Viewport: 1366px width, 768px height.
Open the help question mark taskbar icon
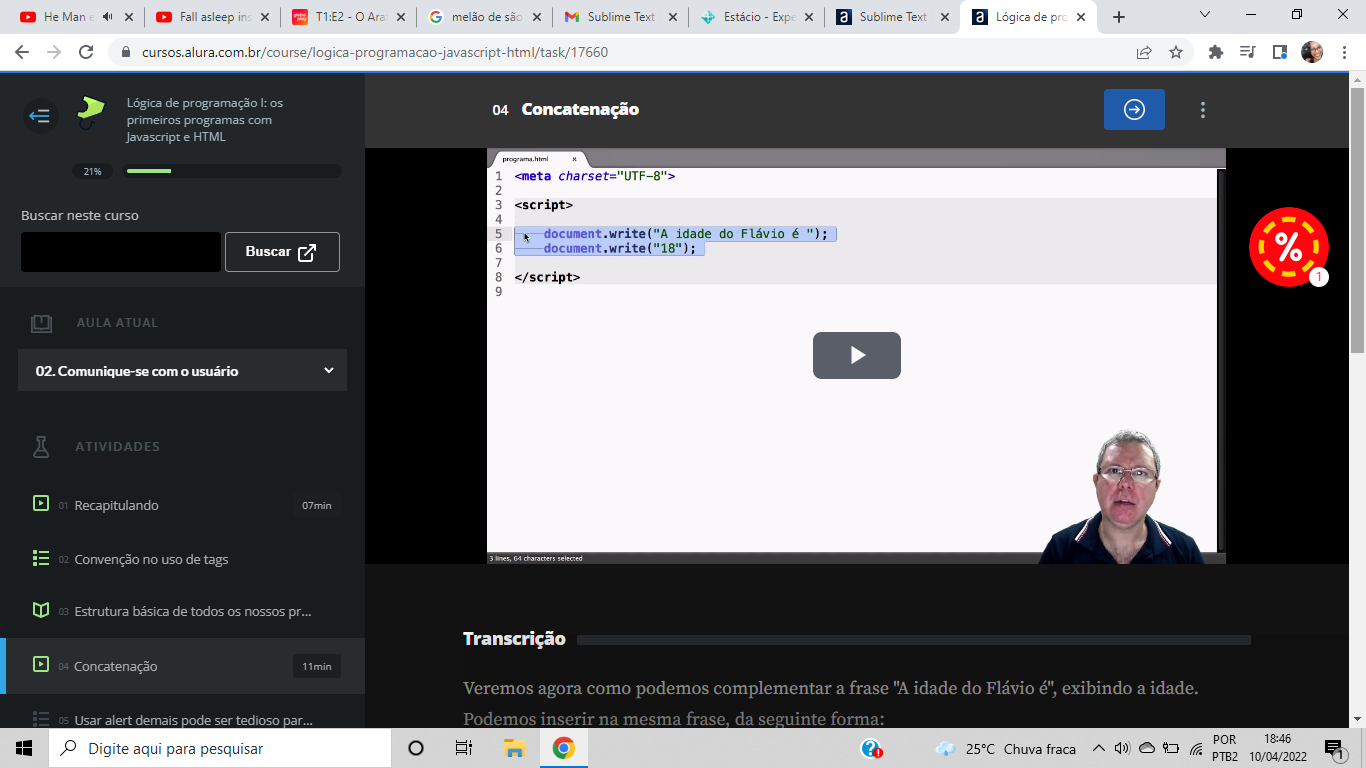pos(871,748)
